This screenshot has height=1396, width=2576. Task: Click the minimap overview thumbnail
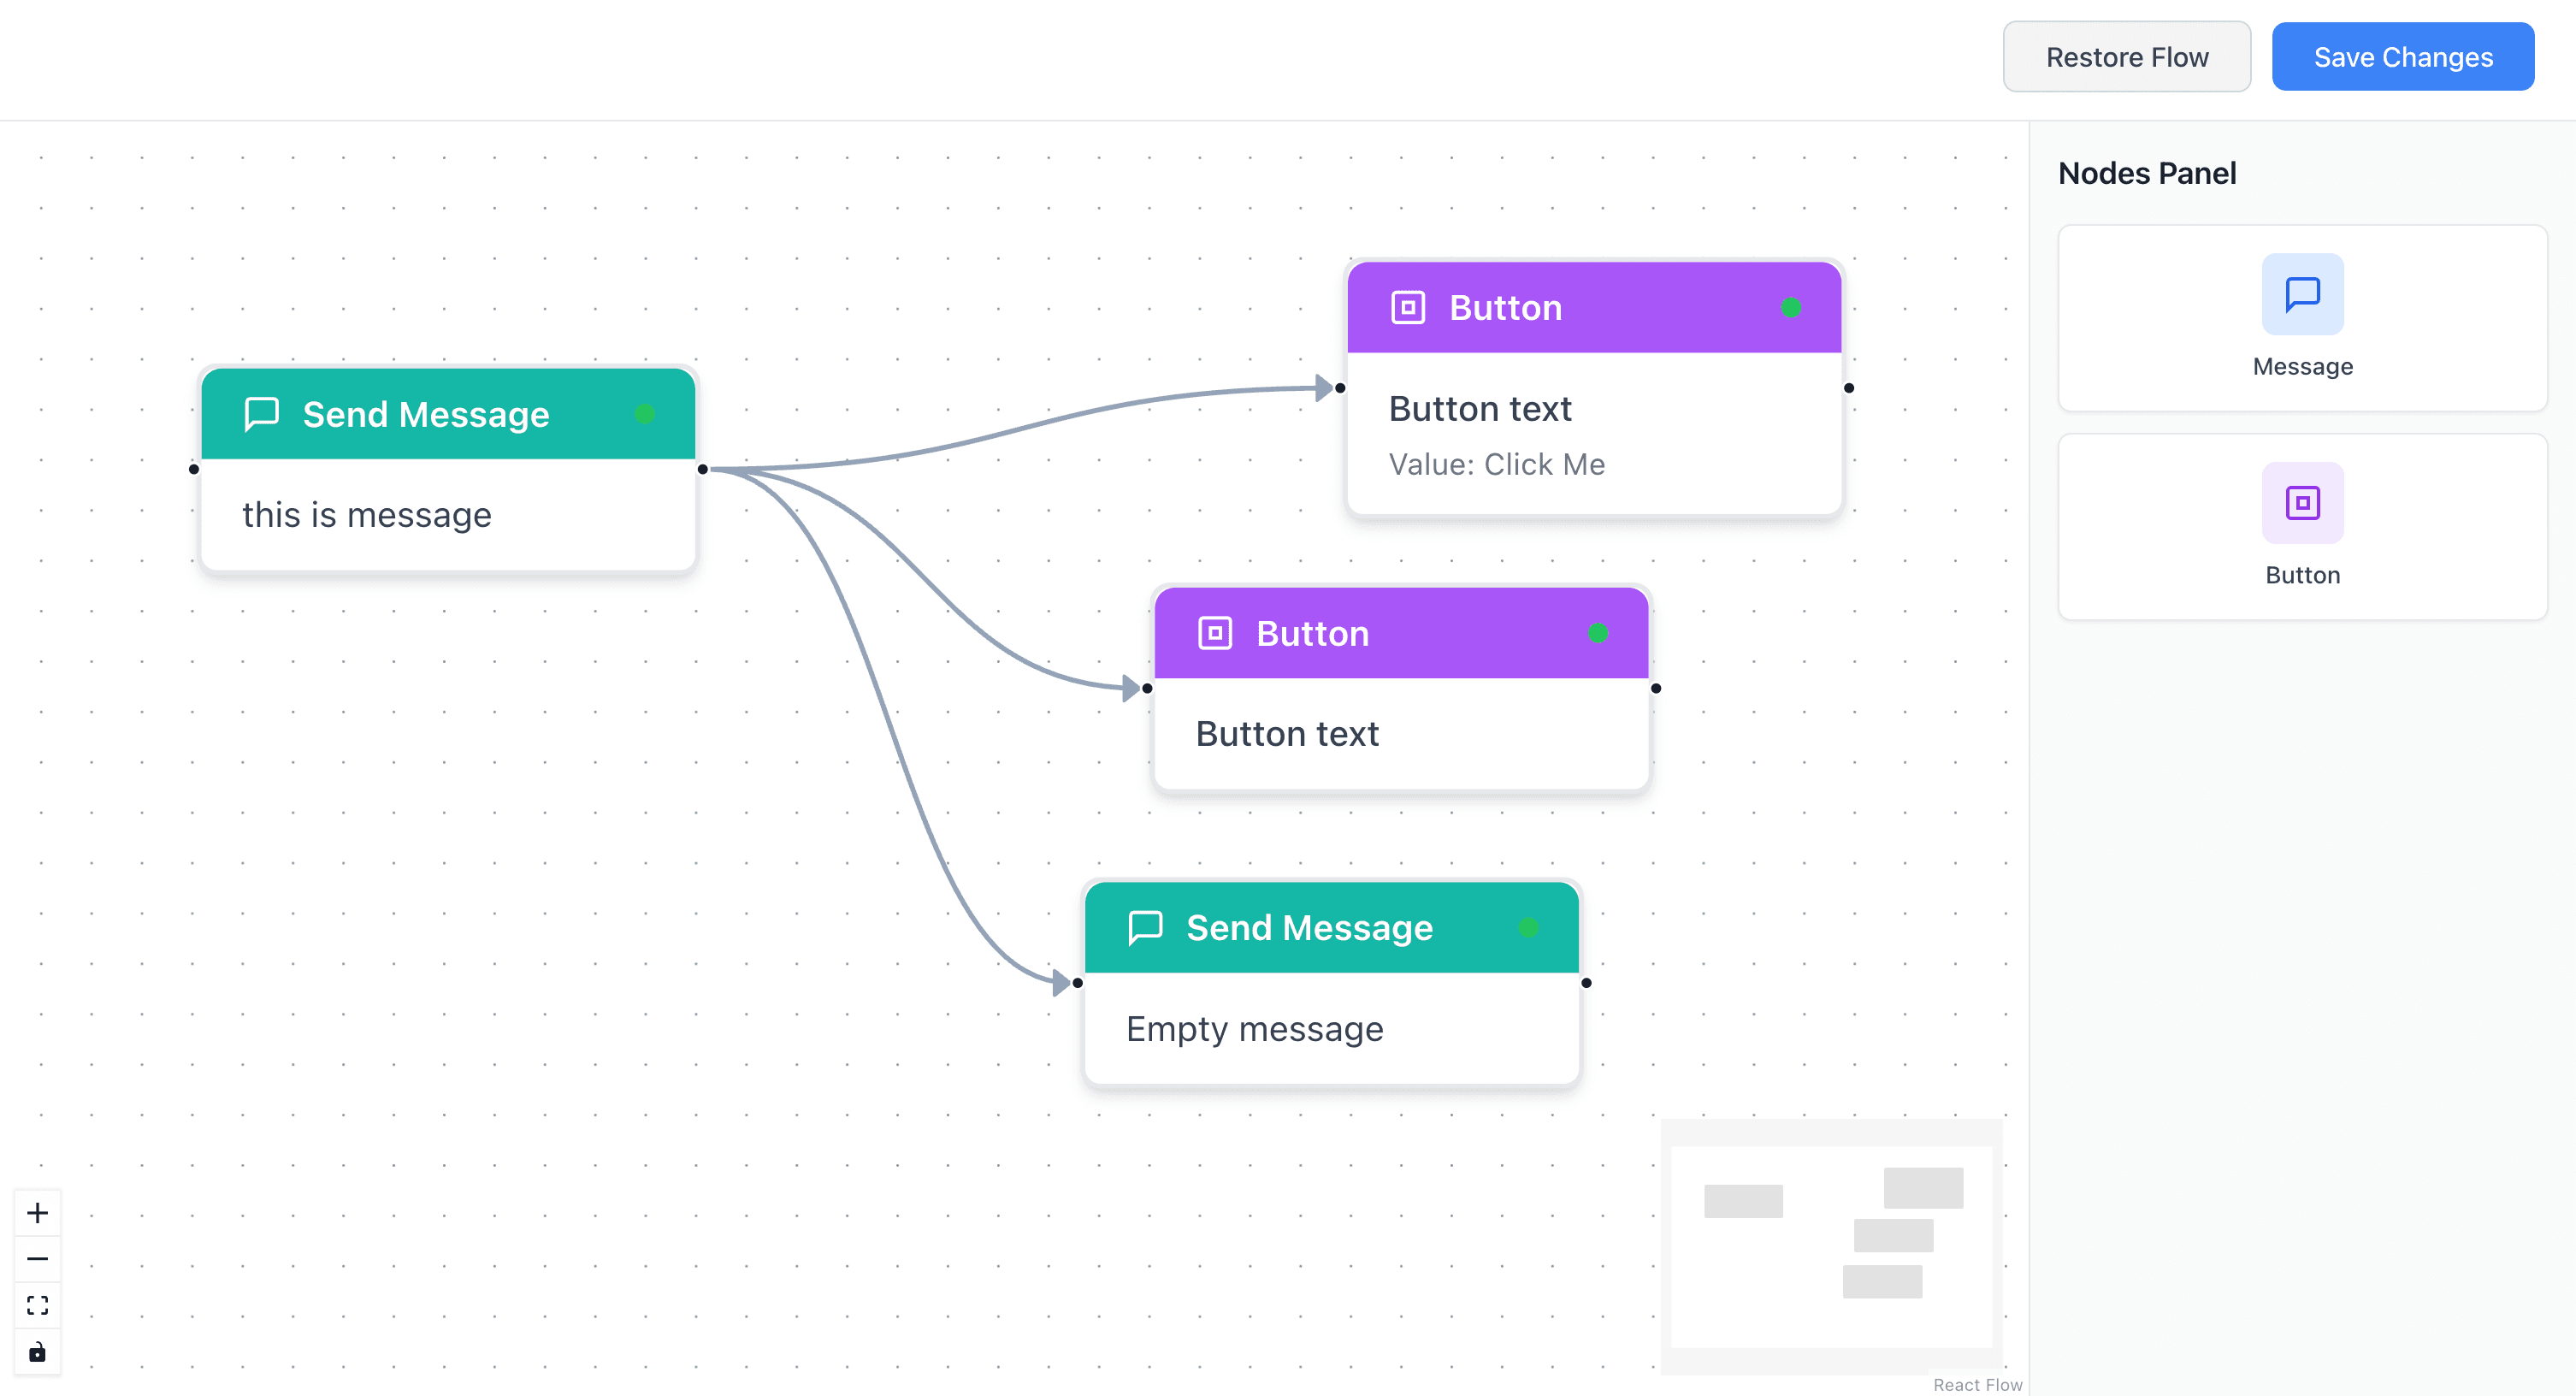tap(1831, 1245)
